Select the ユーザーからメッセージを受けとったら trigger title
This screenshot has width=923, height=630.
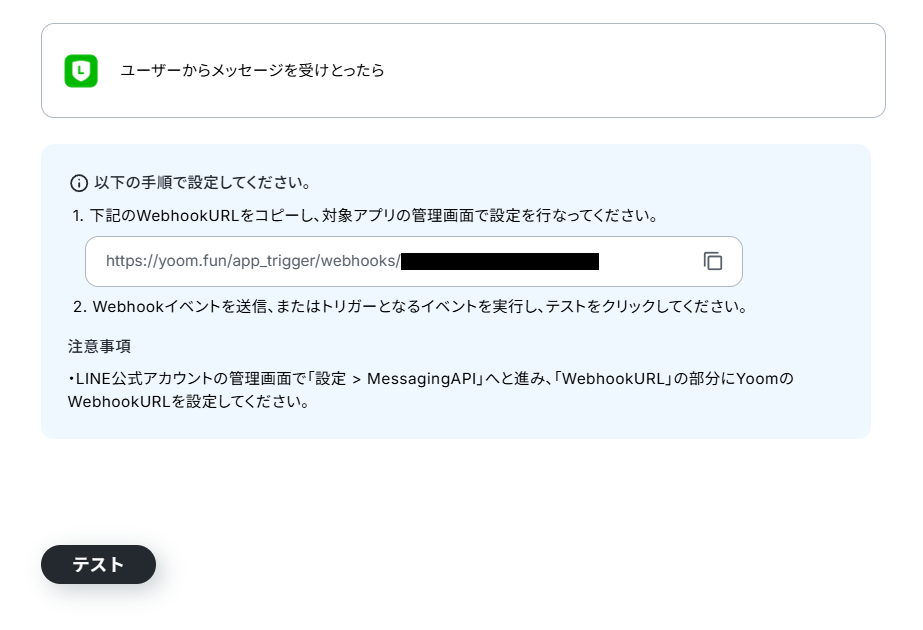(x=253, y=71)
